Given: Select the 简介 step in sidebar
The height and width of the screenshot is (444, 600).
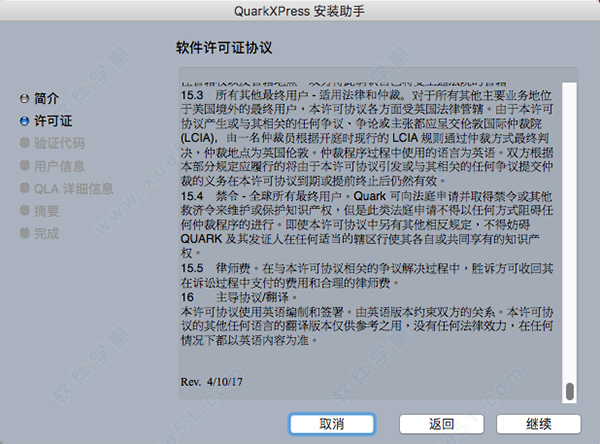Looking at the screenshot, I should [46, 98].
